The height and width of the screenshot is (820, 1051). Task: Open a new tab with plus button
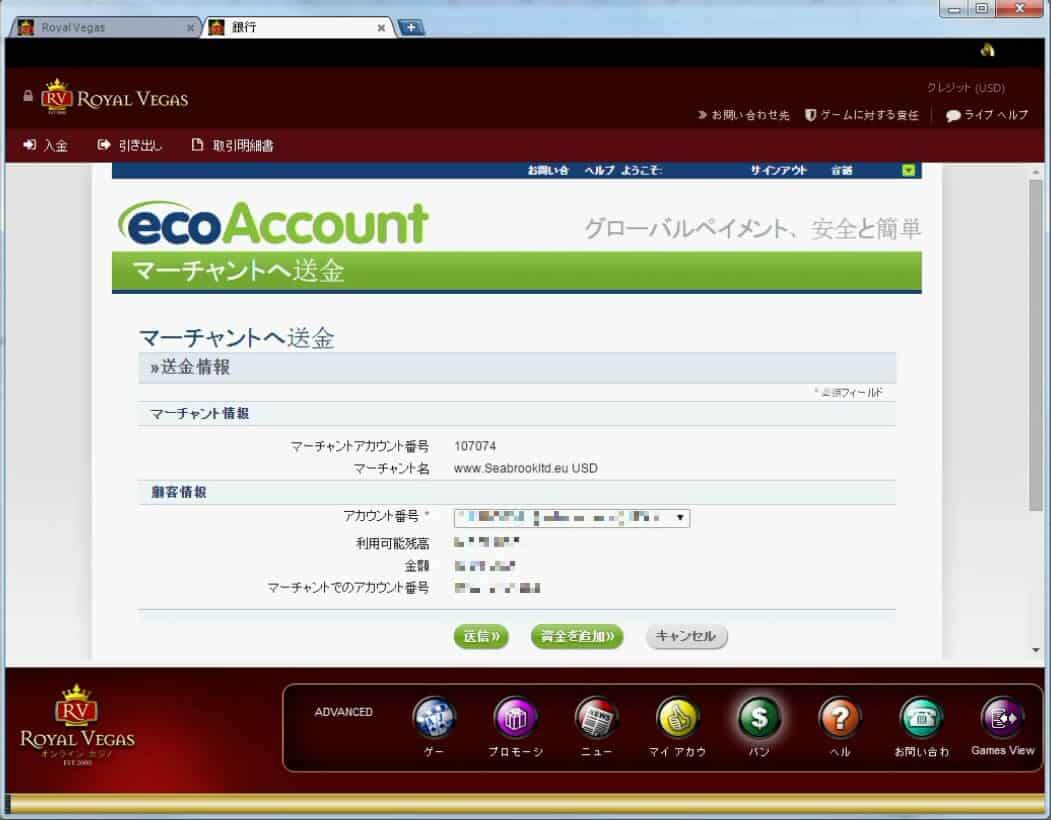[411, 28]
